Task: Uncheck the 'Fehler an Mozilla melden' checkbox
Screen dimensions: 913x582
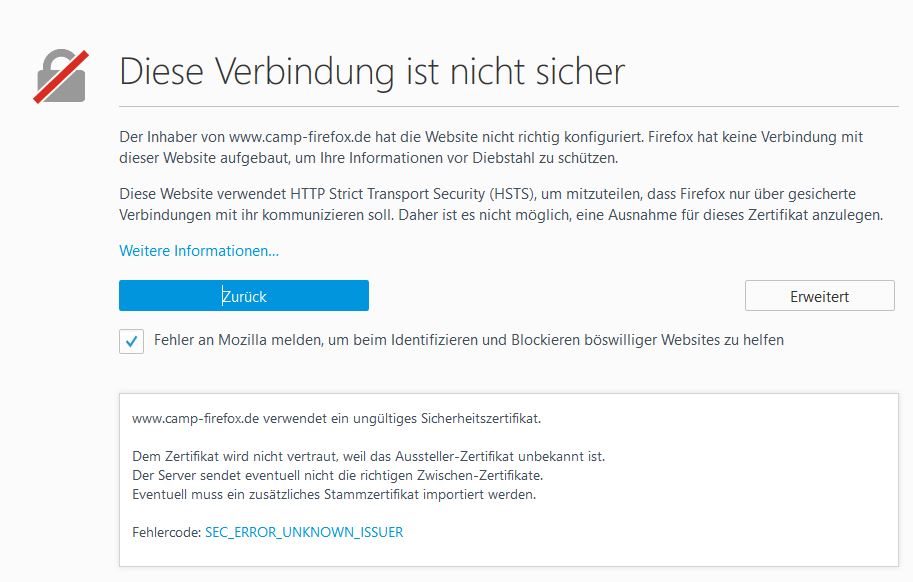Action: pos(131,341)
